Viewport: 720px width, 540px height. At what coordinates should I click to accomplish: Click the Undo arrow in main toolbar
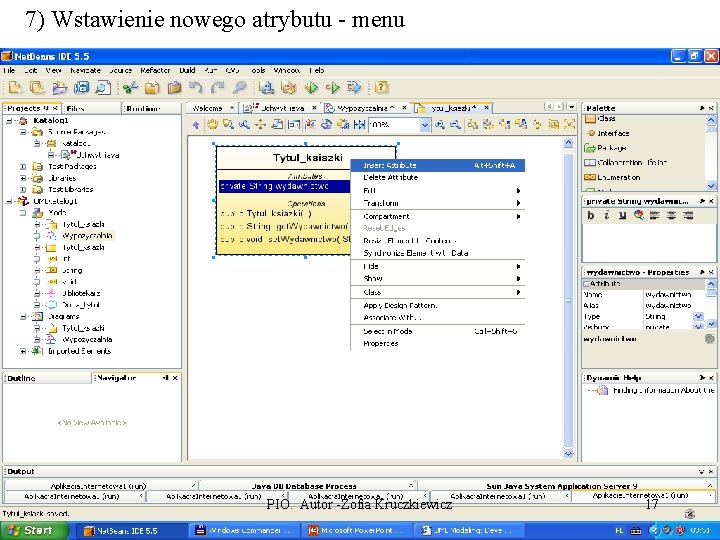click(x=196, y=87)
